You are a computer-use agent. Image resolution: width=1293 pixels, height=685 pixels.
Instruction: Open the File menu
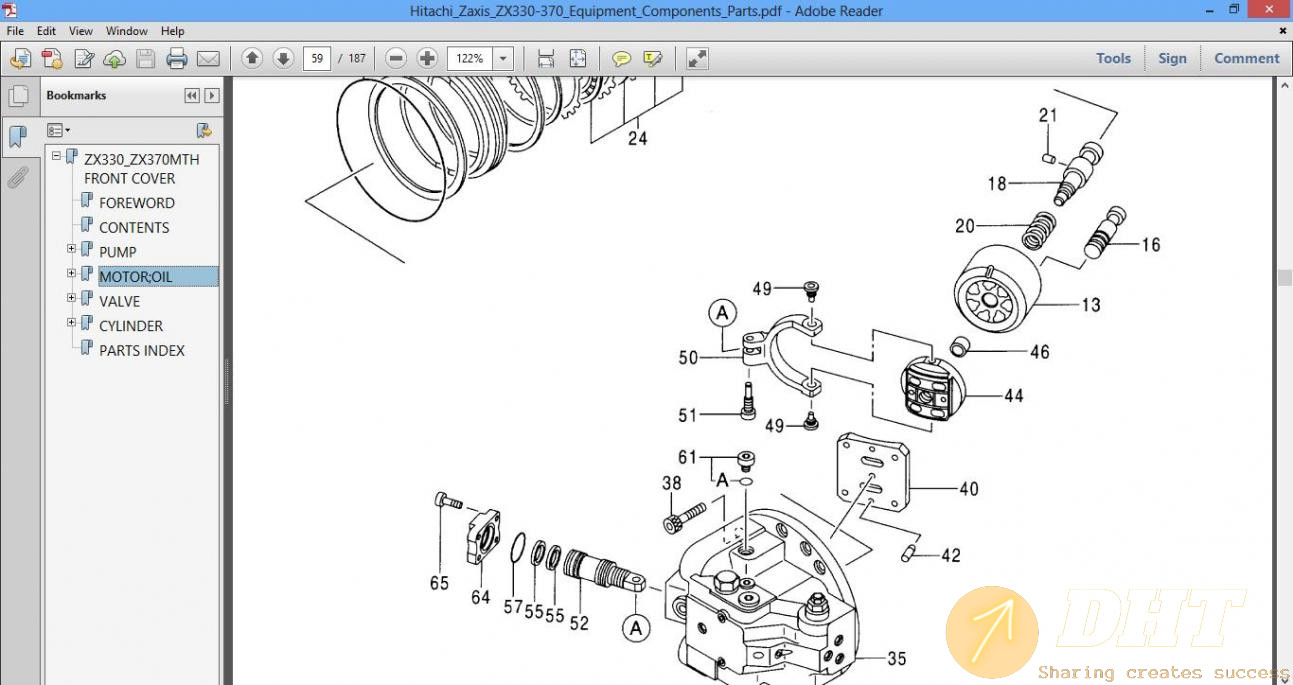(15, 31)
